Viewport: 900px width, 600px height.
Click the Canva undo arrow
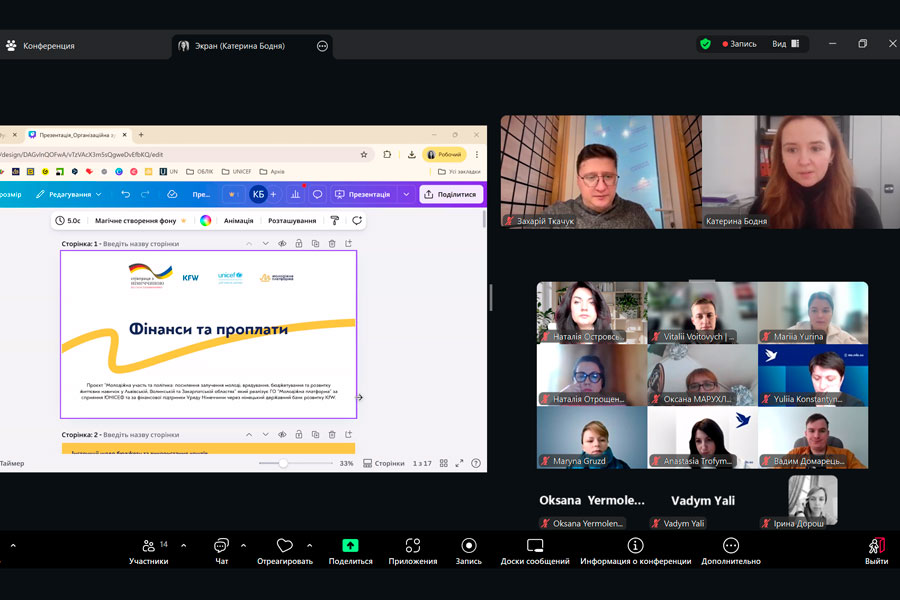[x=126, y=194]
